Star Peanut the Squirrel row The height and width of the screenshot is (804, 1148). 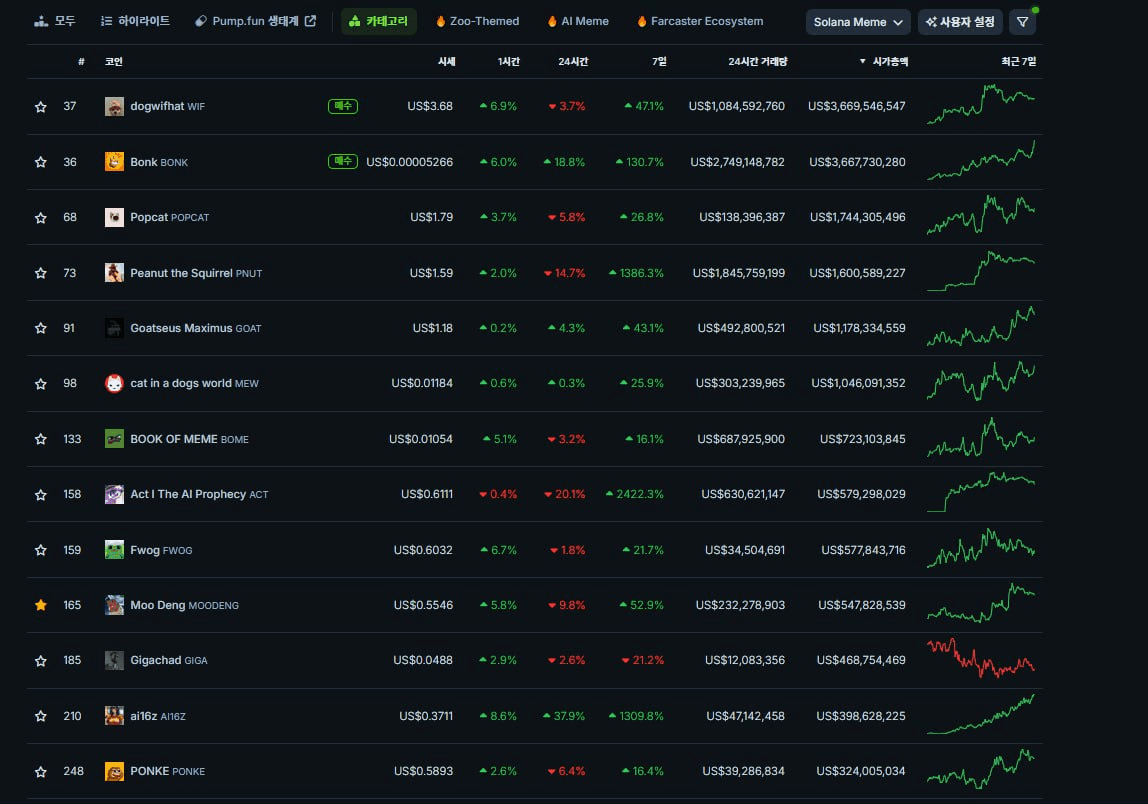(x=41, y=273)
